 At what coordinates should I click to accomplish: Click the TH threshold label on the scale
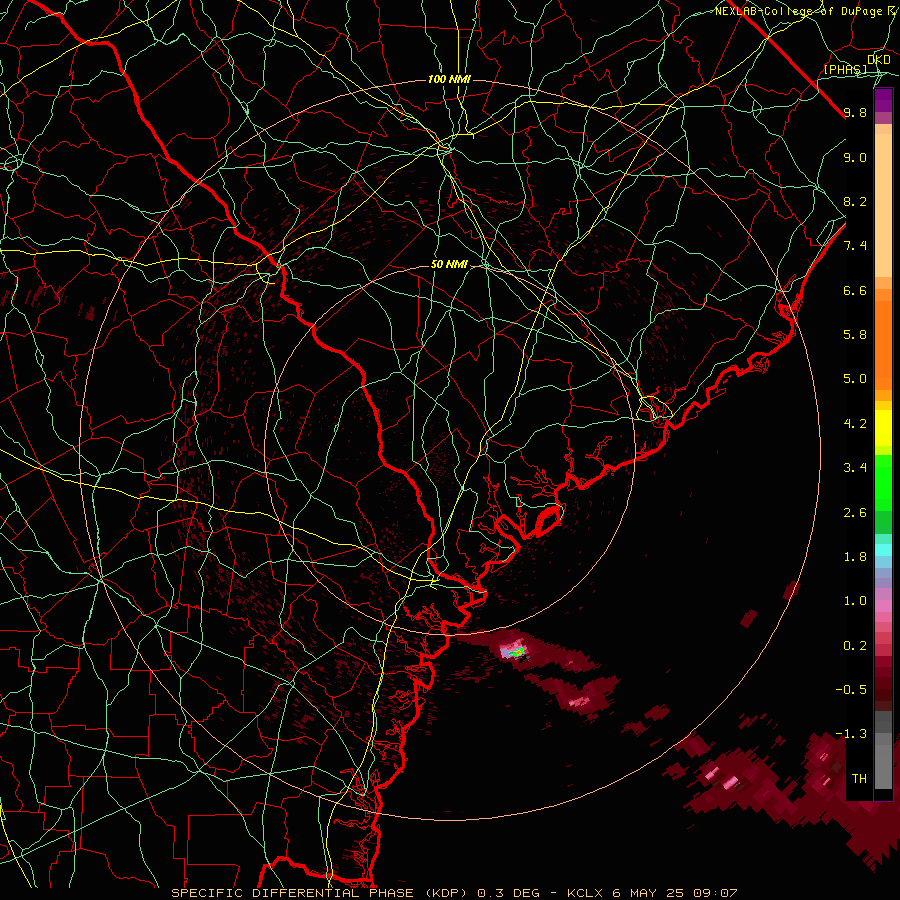click(859, 778)
